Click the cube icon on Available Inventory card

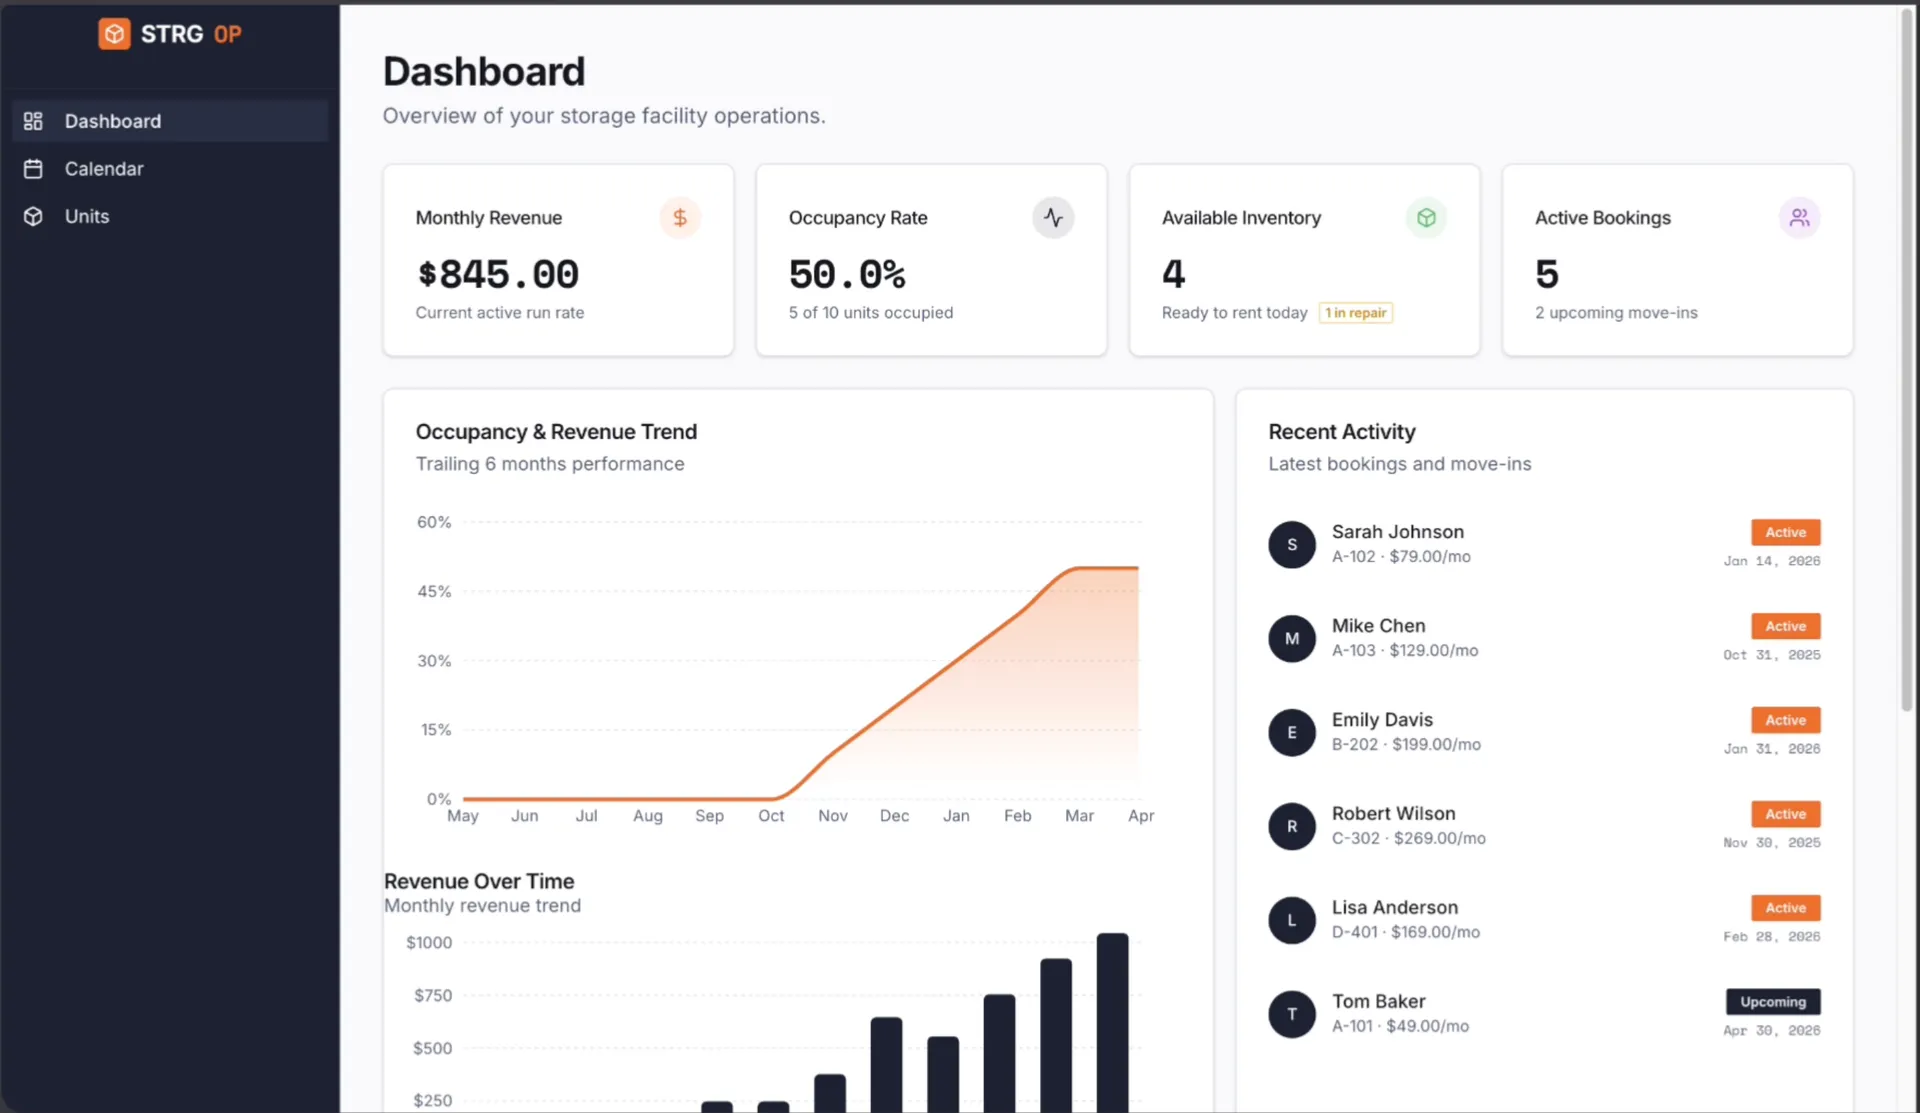point(1426,217)
